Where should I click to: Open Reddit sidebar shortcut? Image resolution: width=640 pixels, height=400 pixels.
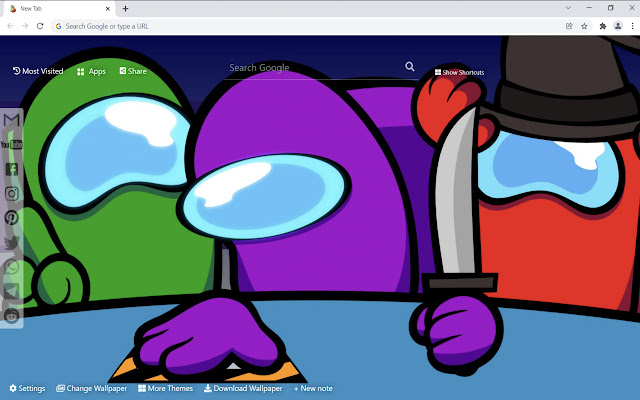(x=11, y=315)
